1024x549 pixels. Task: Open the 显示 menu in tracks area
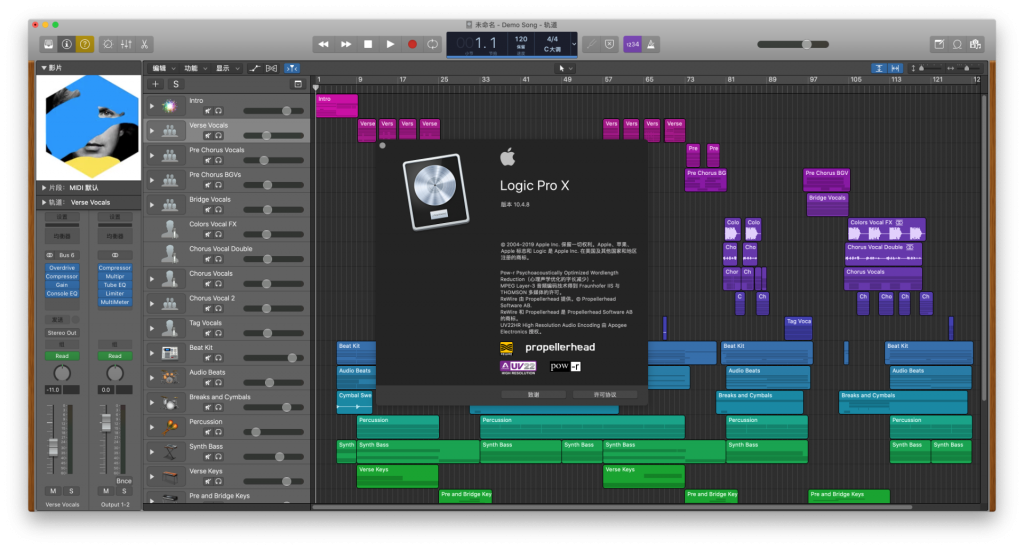[227, 68]
